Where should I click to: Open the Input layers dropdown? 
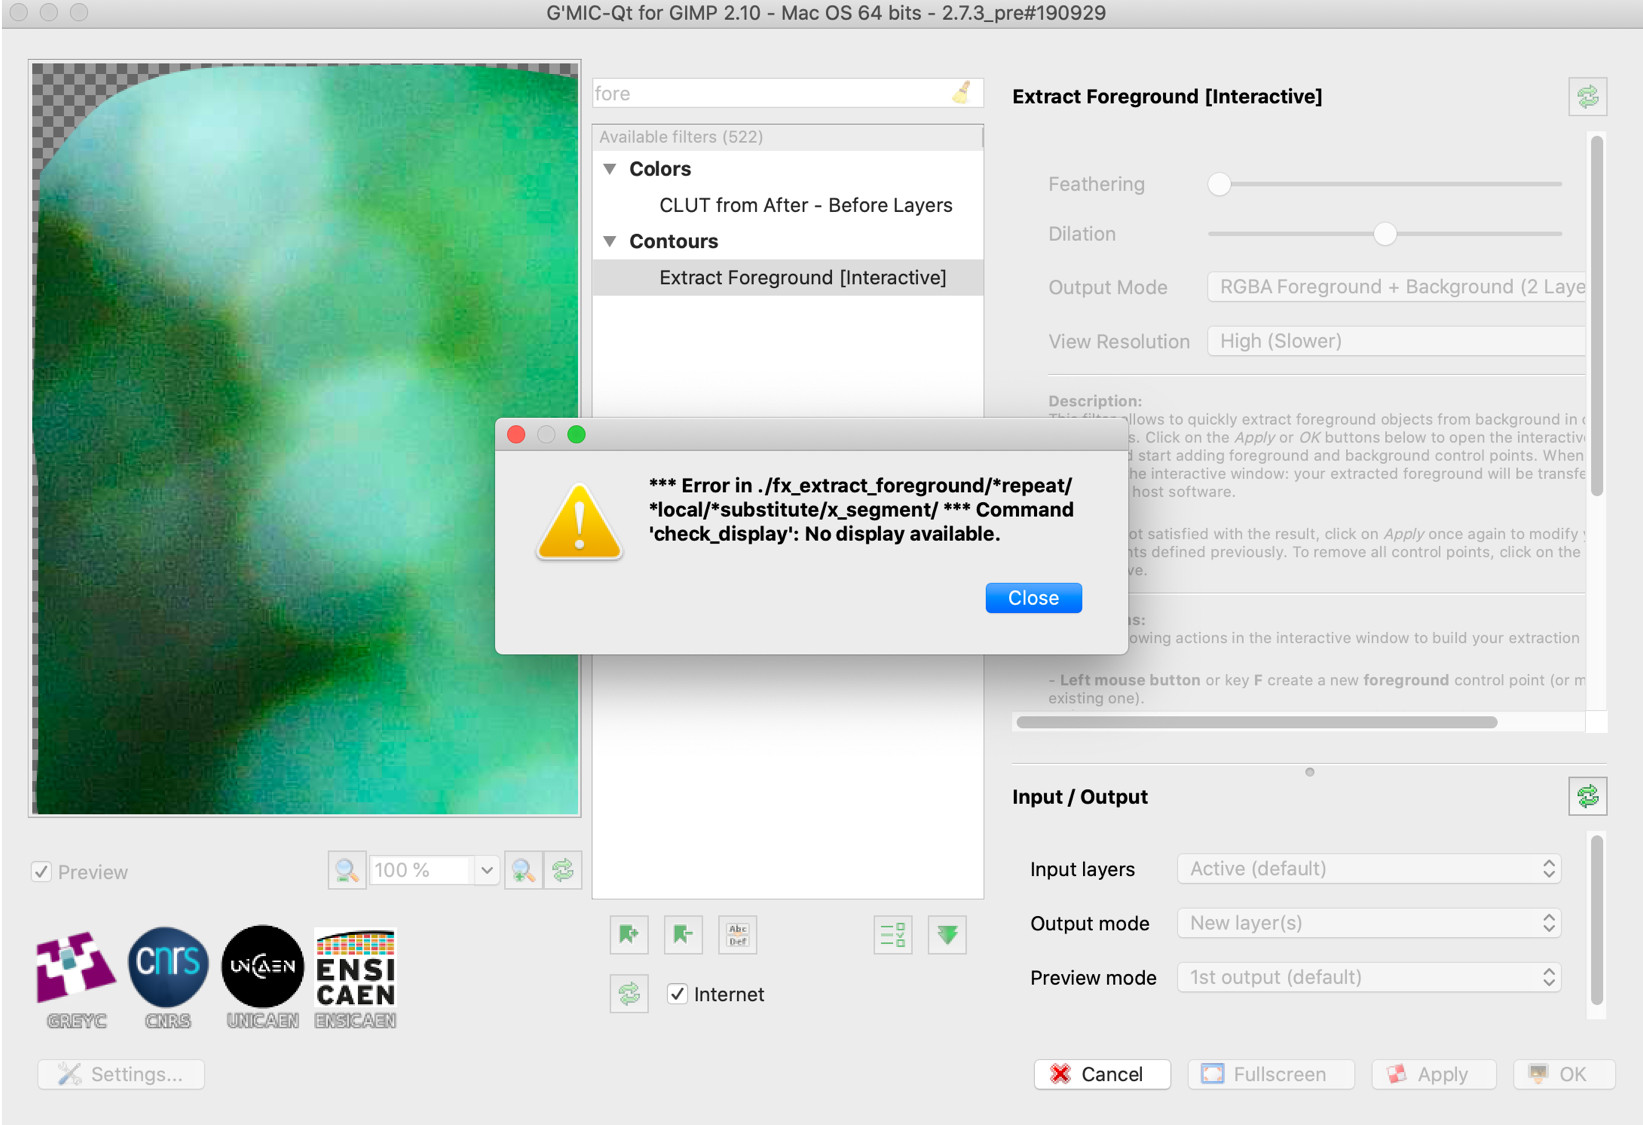pos(1369,869)
